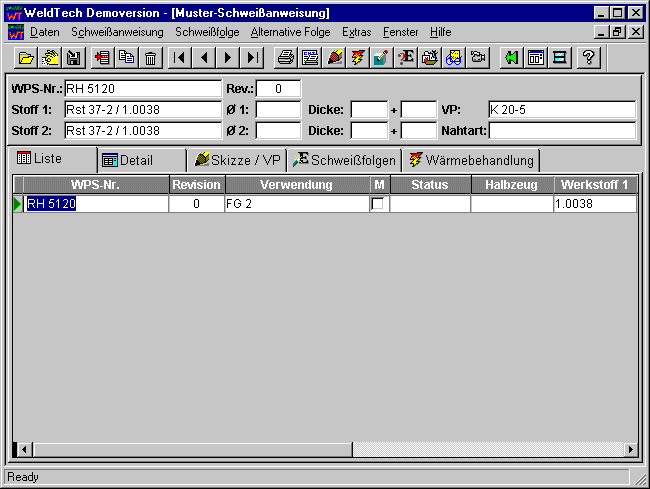Viewport: 650px width, 489px height.
Task: Open the Schweißanweisung menu
Action: [x=117, y=32]
